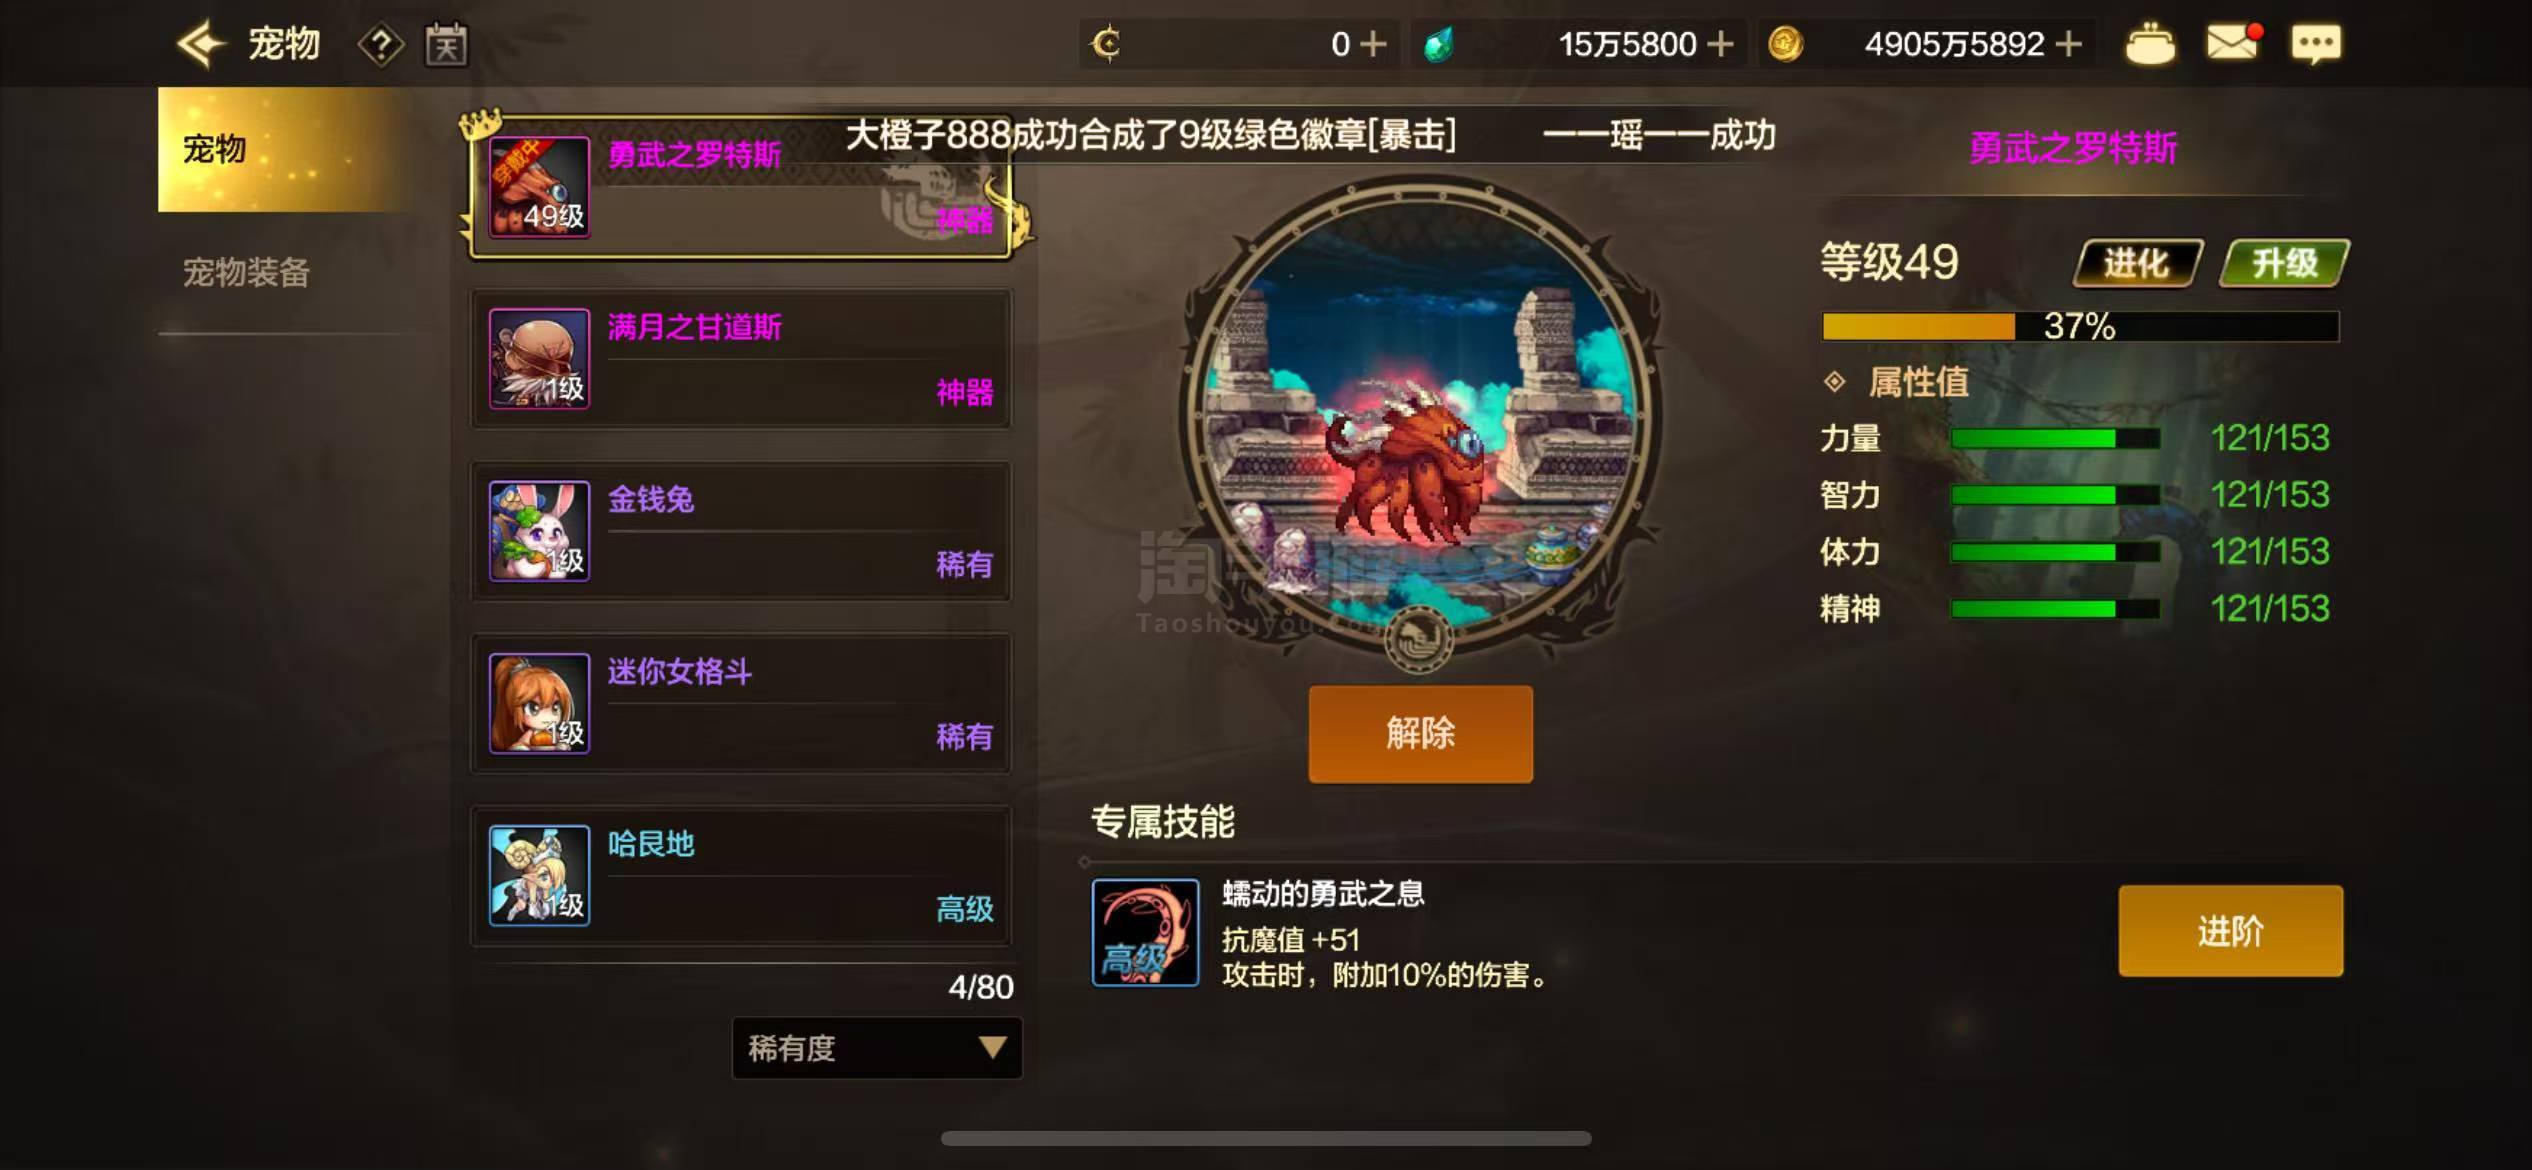
Task: Open the calendar icon beside help
Action: [x=446, y=44]
